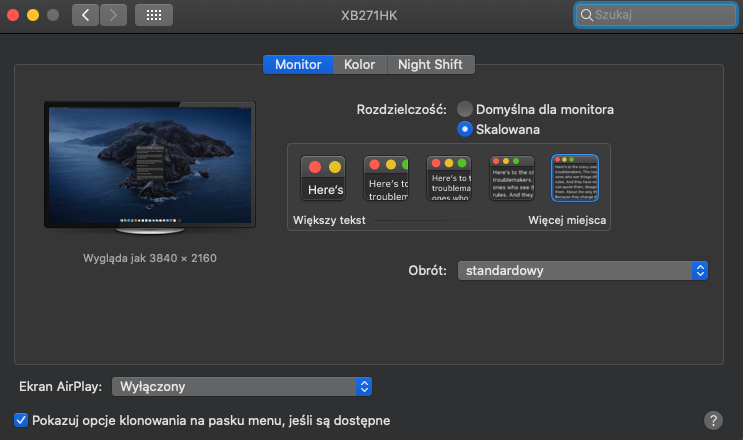The image size is (743, 440).
Task: Open the 'Obrót' rotation dropdown
Action: tap(583, 271)
